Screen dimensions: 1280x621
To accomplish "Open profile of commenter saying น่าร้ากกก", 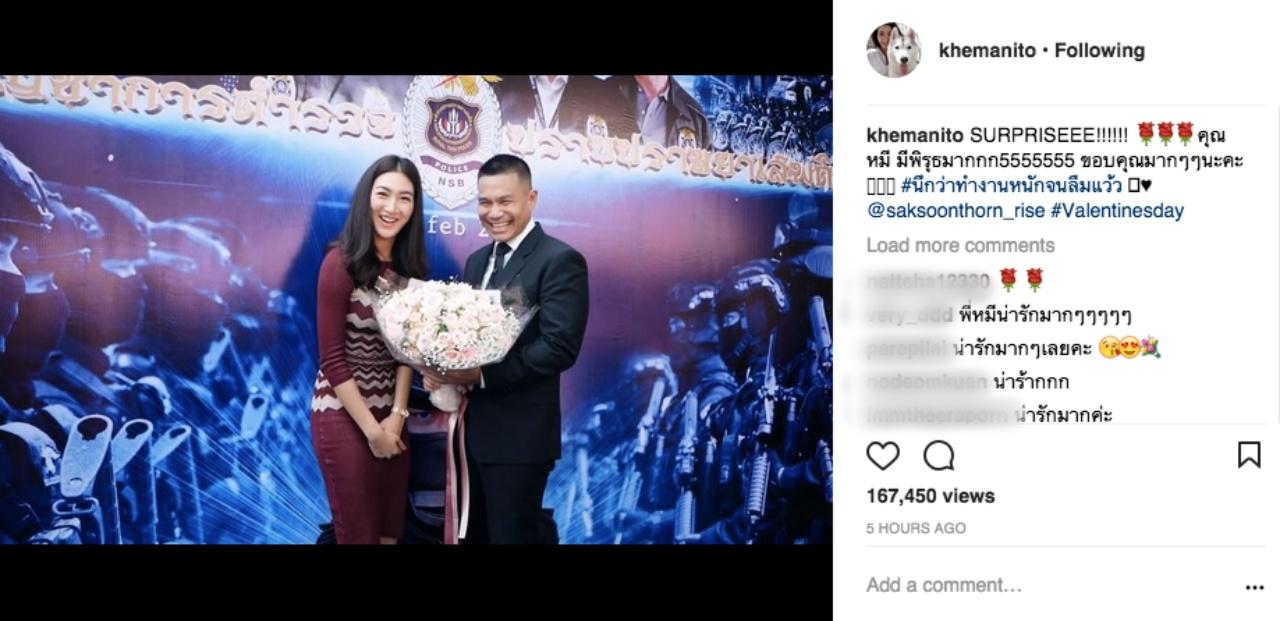I will coord(927,382).
